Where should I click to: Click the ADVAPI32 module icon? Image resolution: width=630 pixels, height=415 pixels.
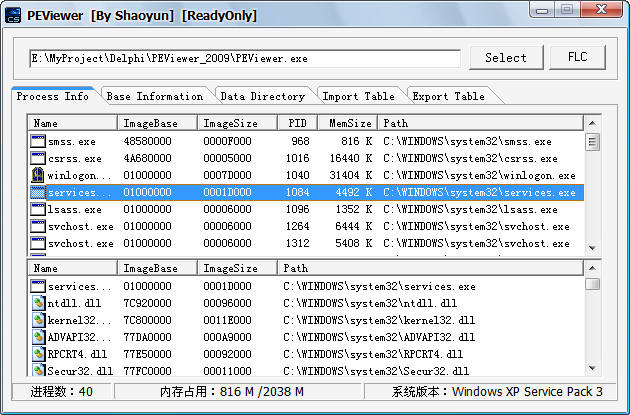[x=38, y=337]
